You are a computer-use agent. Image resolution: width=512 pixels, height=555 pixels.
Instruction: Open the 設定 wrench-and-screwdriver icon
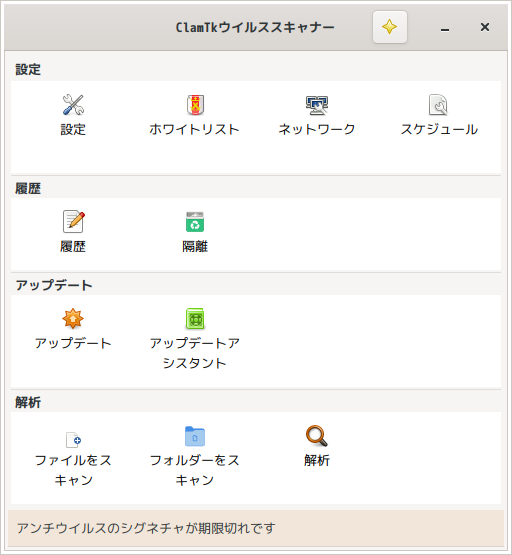[73, 105]
